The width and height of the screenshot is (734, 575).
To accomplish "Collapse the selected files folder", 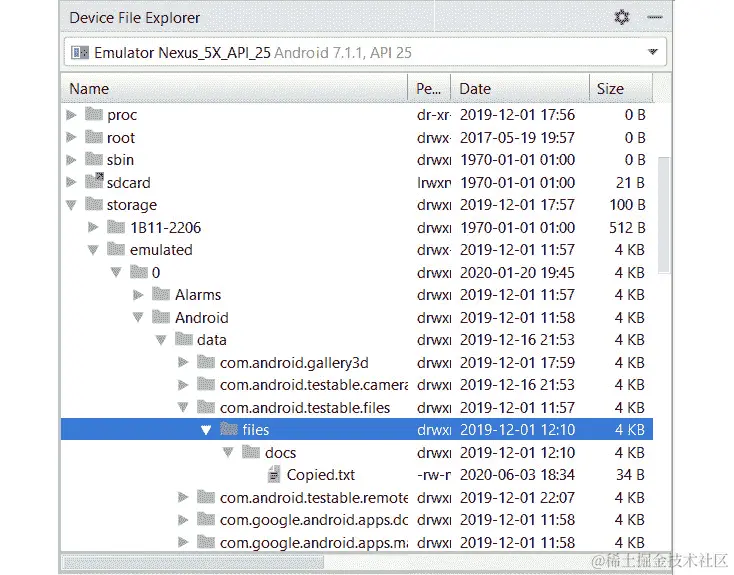I will [x=206, y=429].
